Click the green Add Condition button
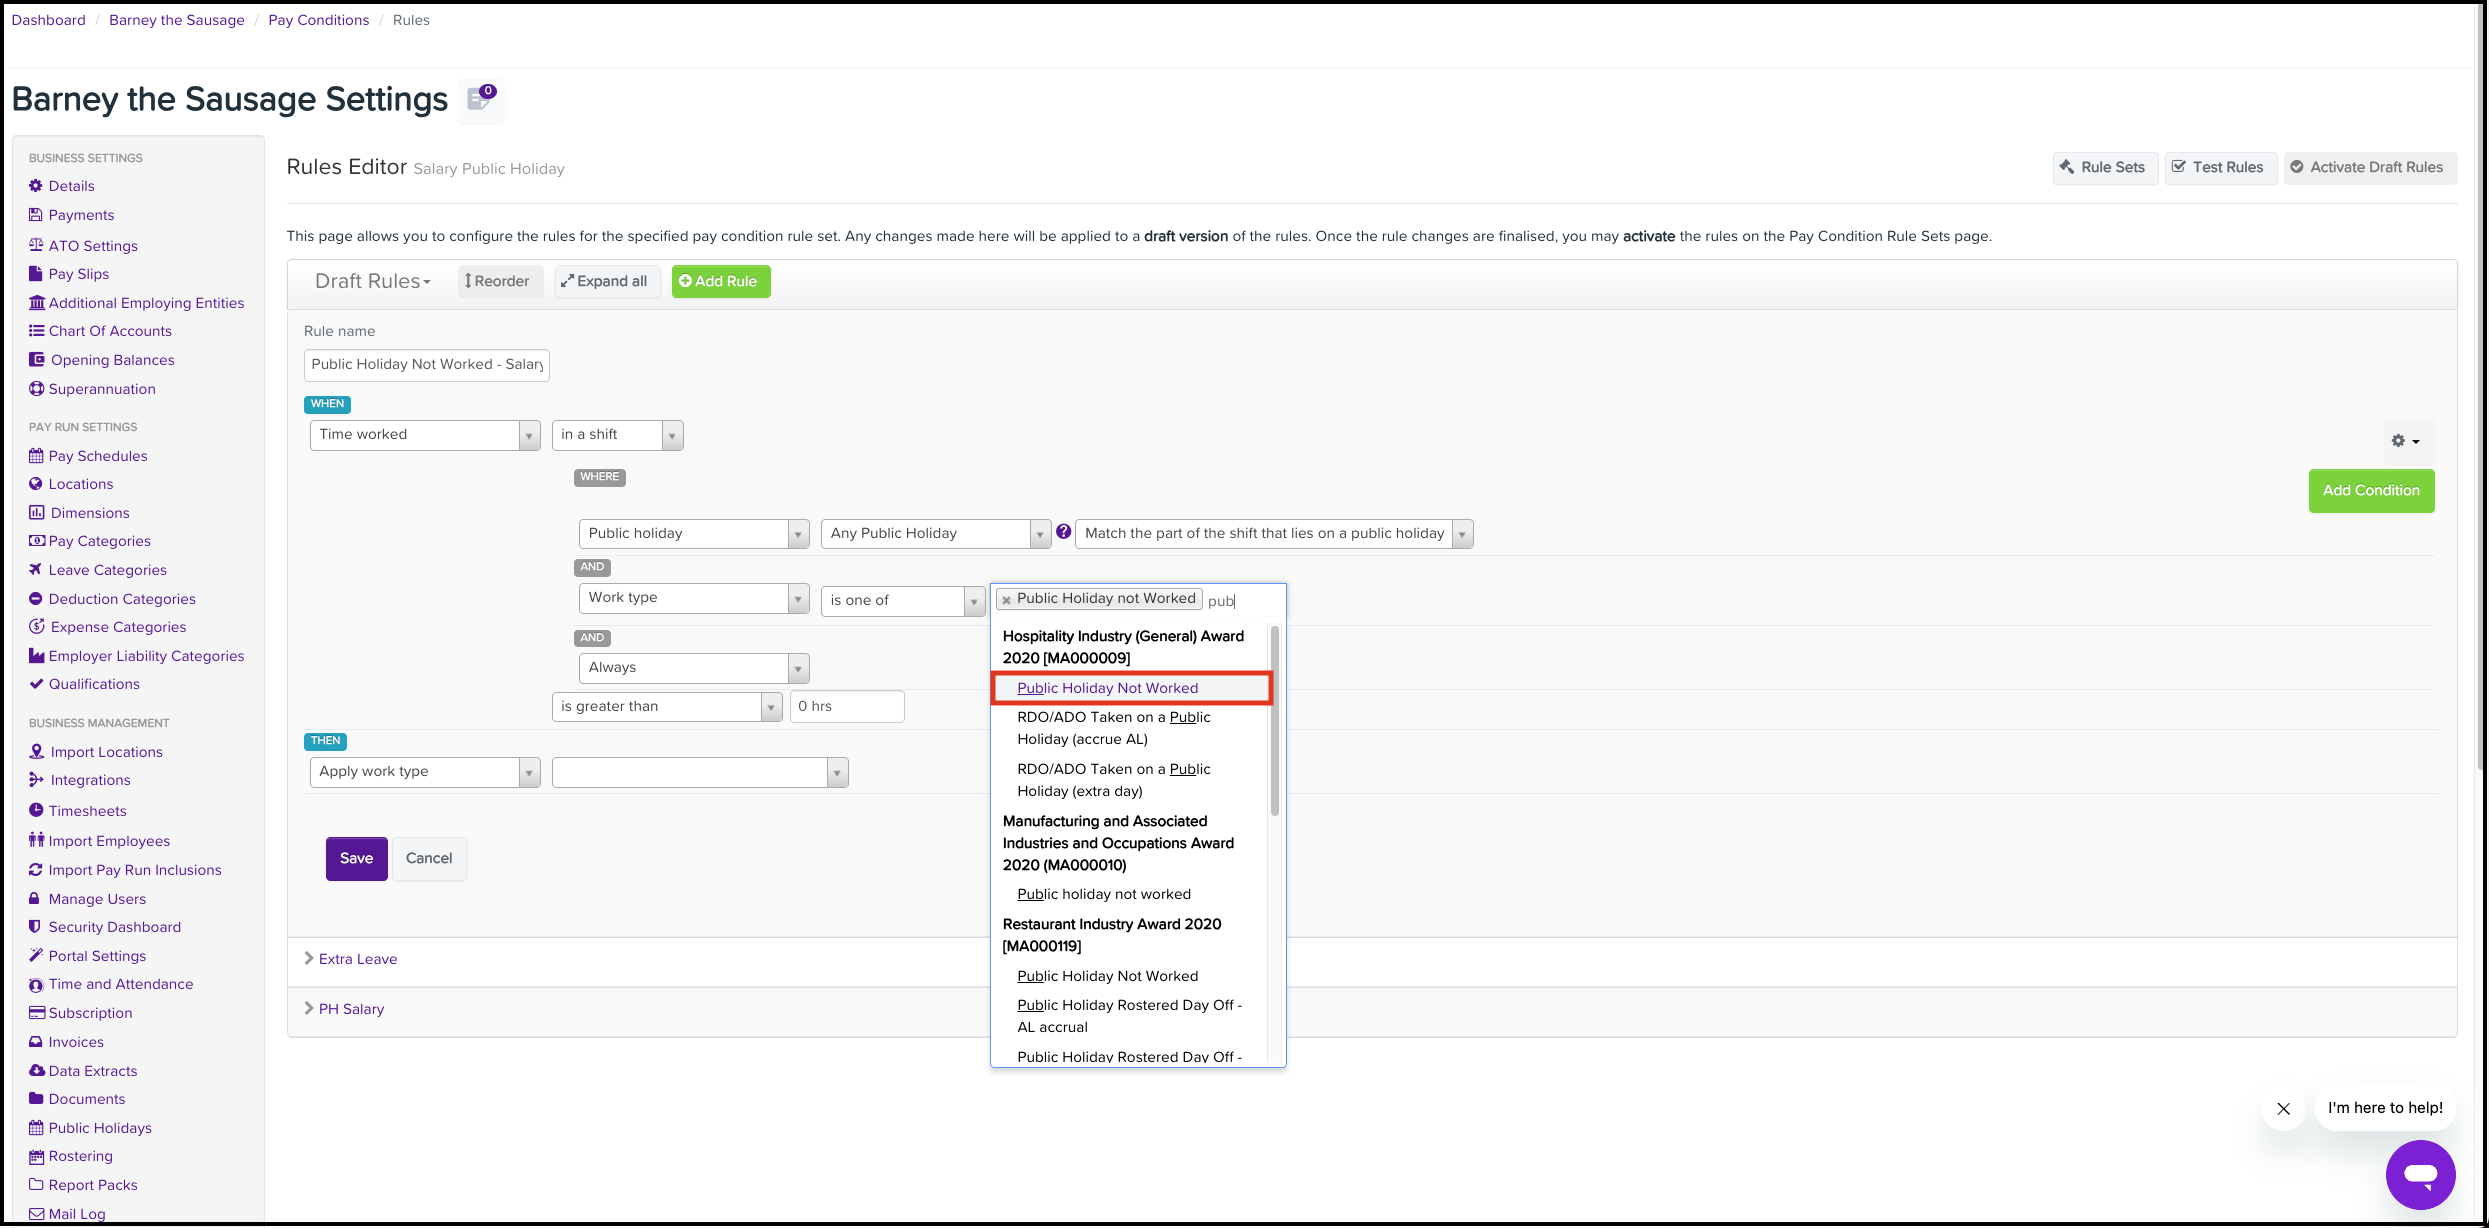The image size is (2489, 1228). [x=2370, y=491]
